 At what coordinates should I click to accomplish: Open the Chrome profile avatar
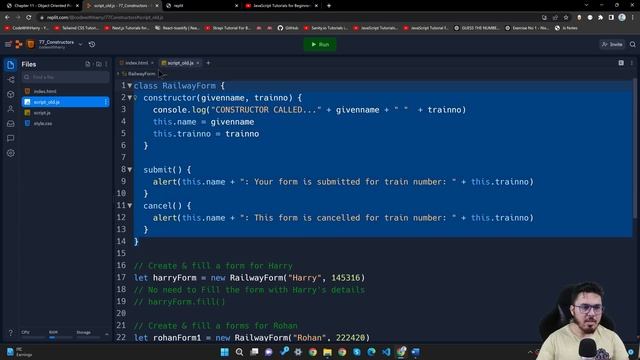click(622, 18)
